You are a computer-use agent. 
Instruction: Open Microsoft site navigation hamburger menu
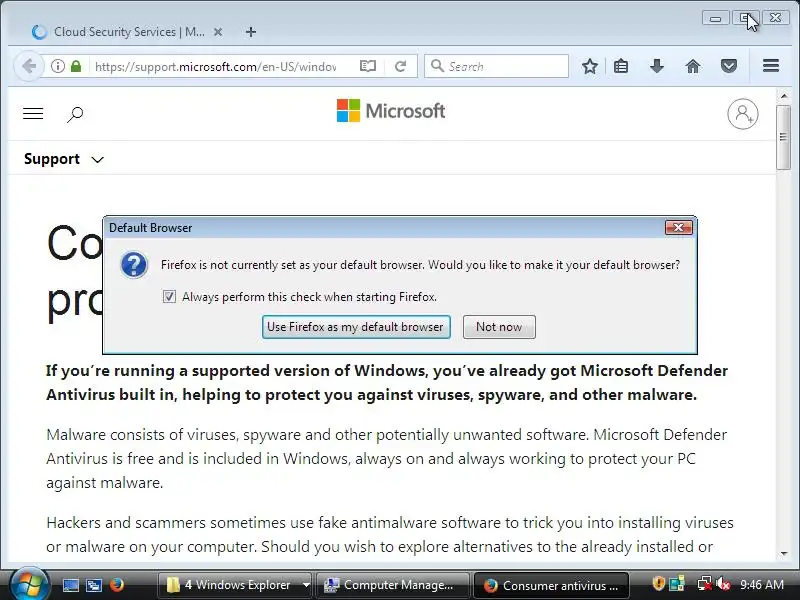pyautogui.click(x=33, y=113)
